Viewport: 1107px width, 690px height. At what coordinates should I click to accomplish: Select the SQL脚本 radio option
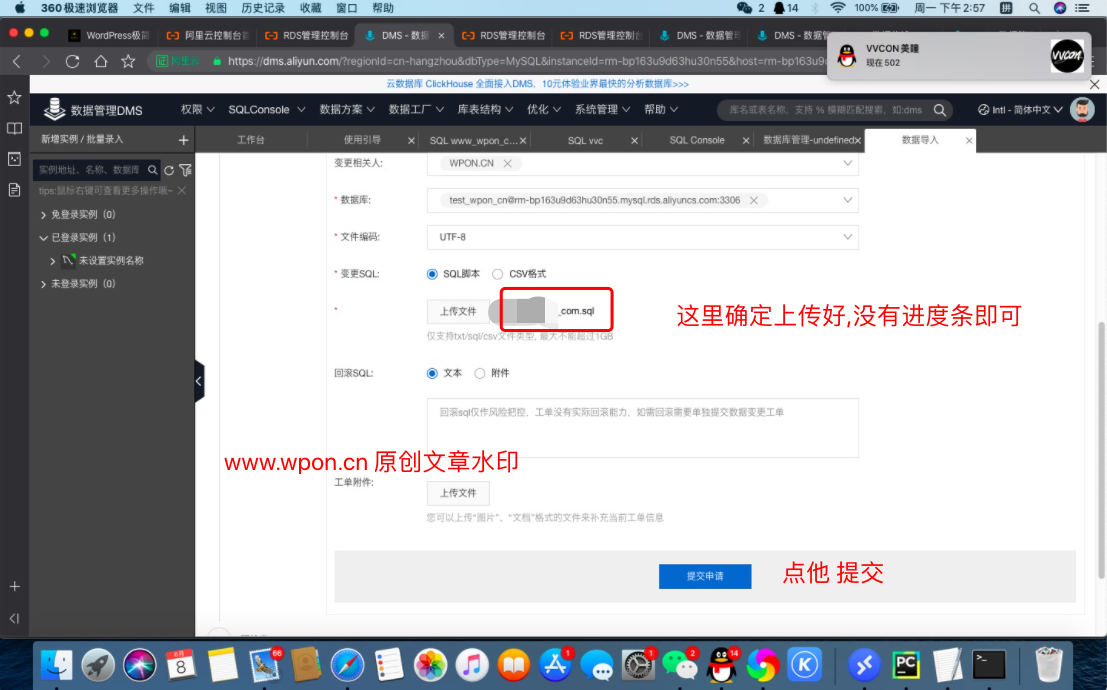tap(432, 274)
